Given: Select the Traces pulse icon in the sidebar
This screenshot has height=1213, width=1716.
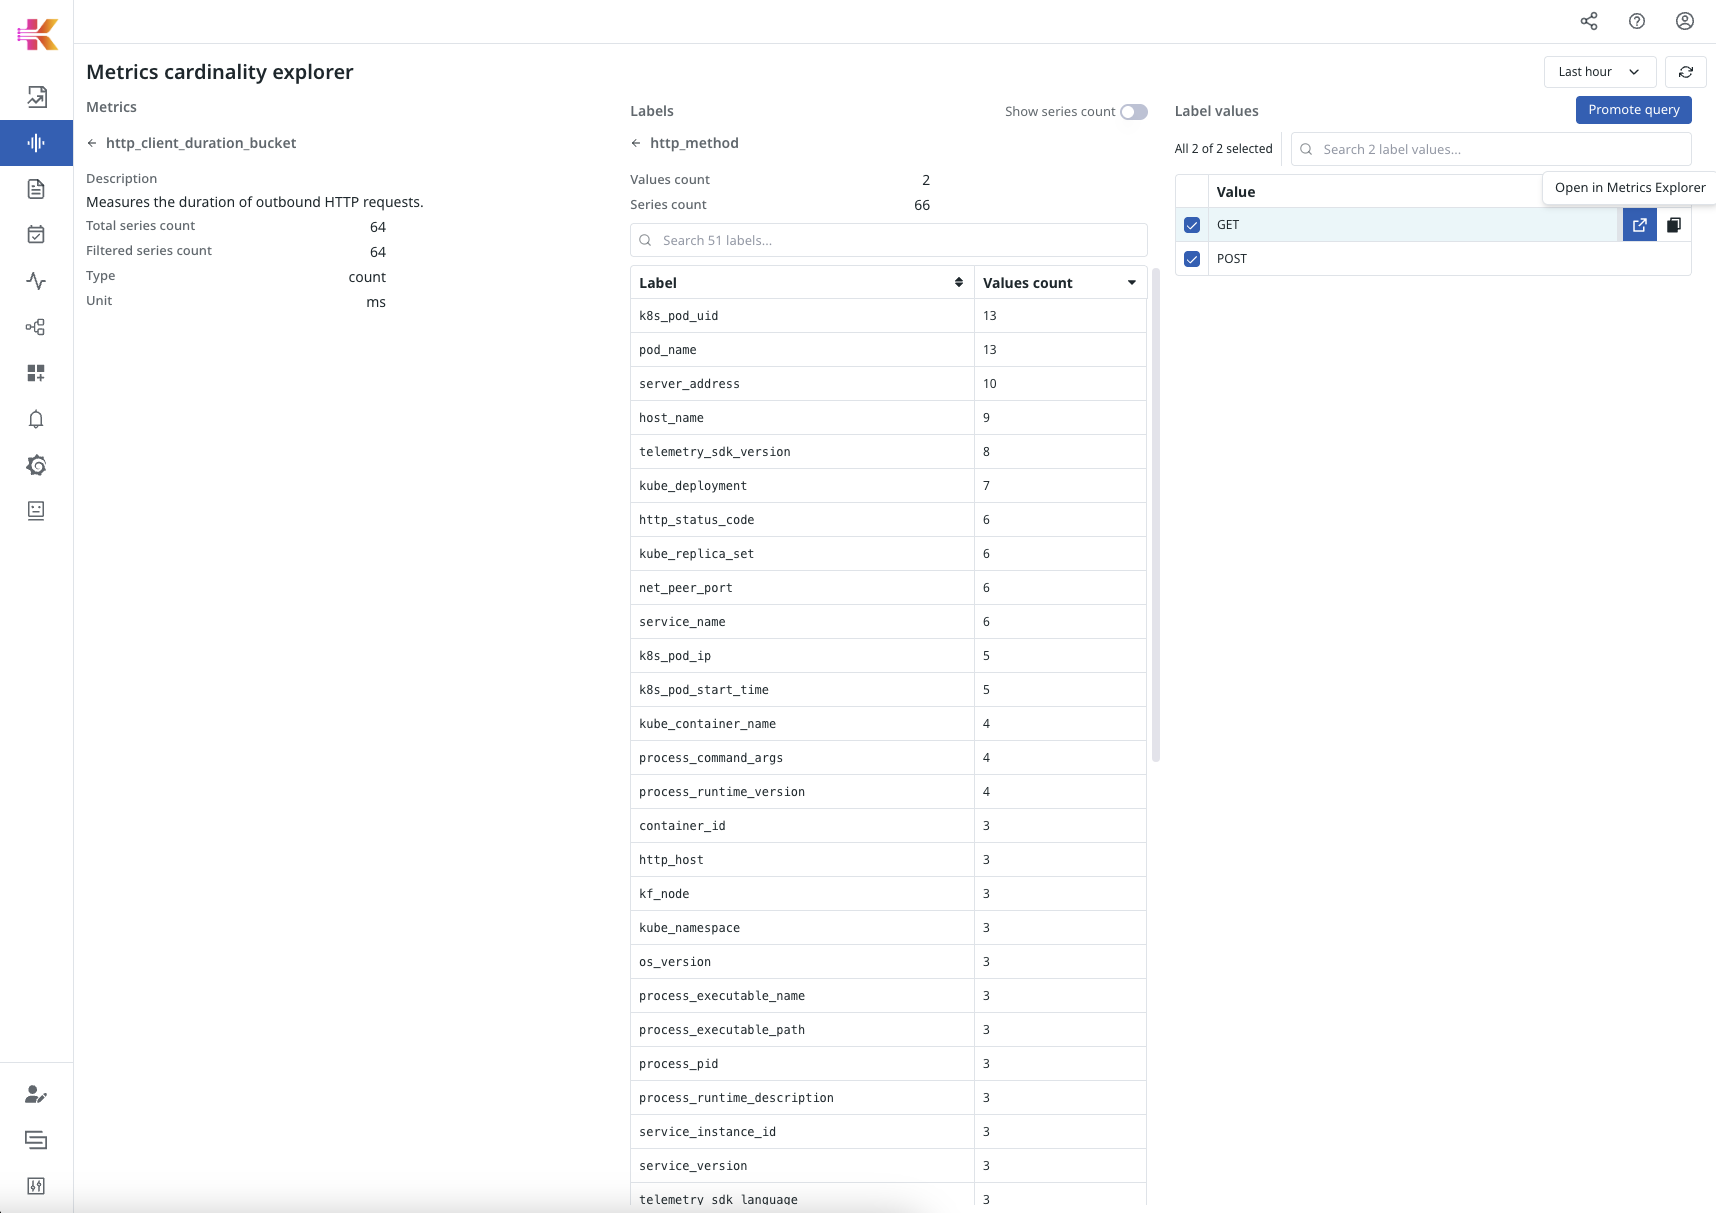Looking at the screenshot, I should 36,281.
